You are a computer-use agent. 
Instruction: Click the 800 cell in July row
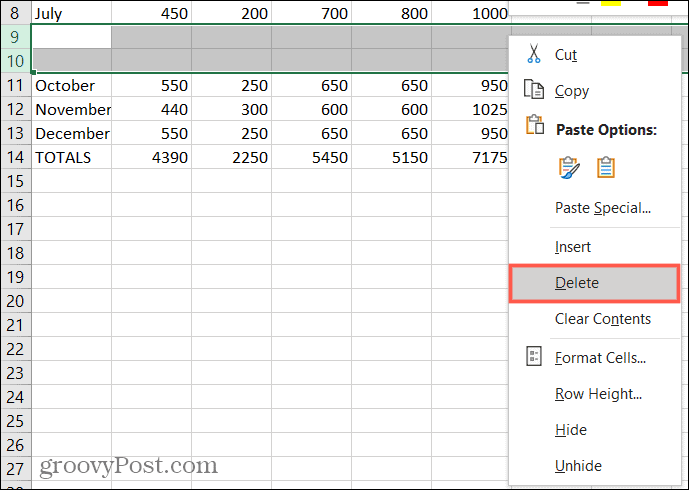[x=392, y=13]
